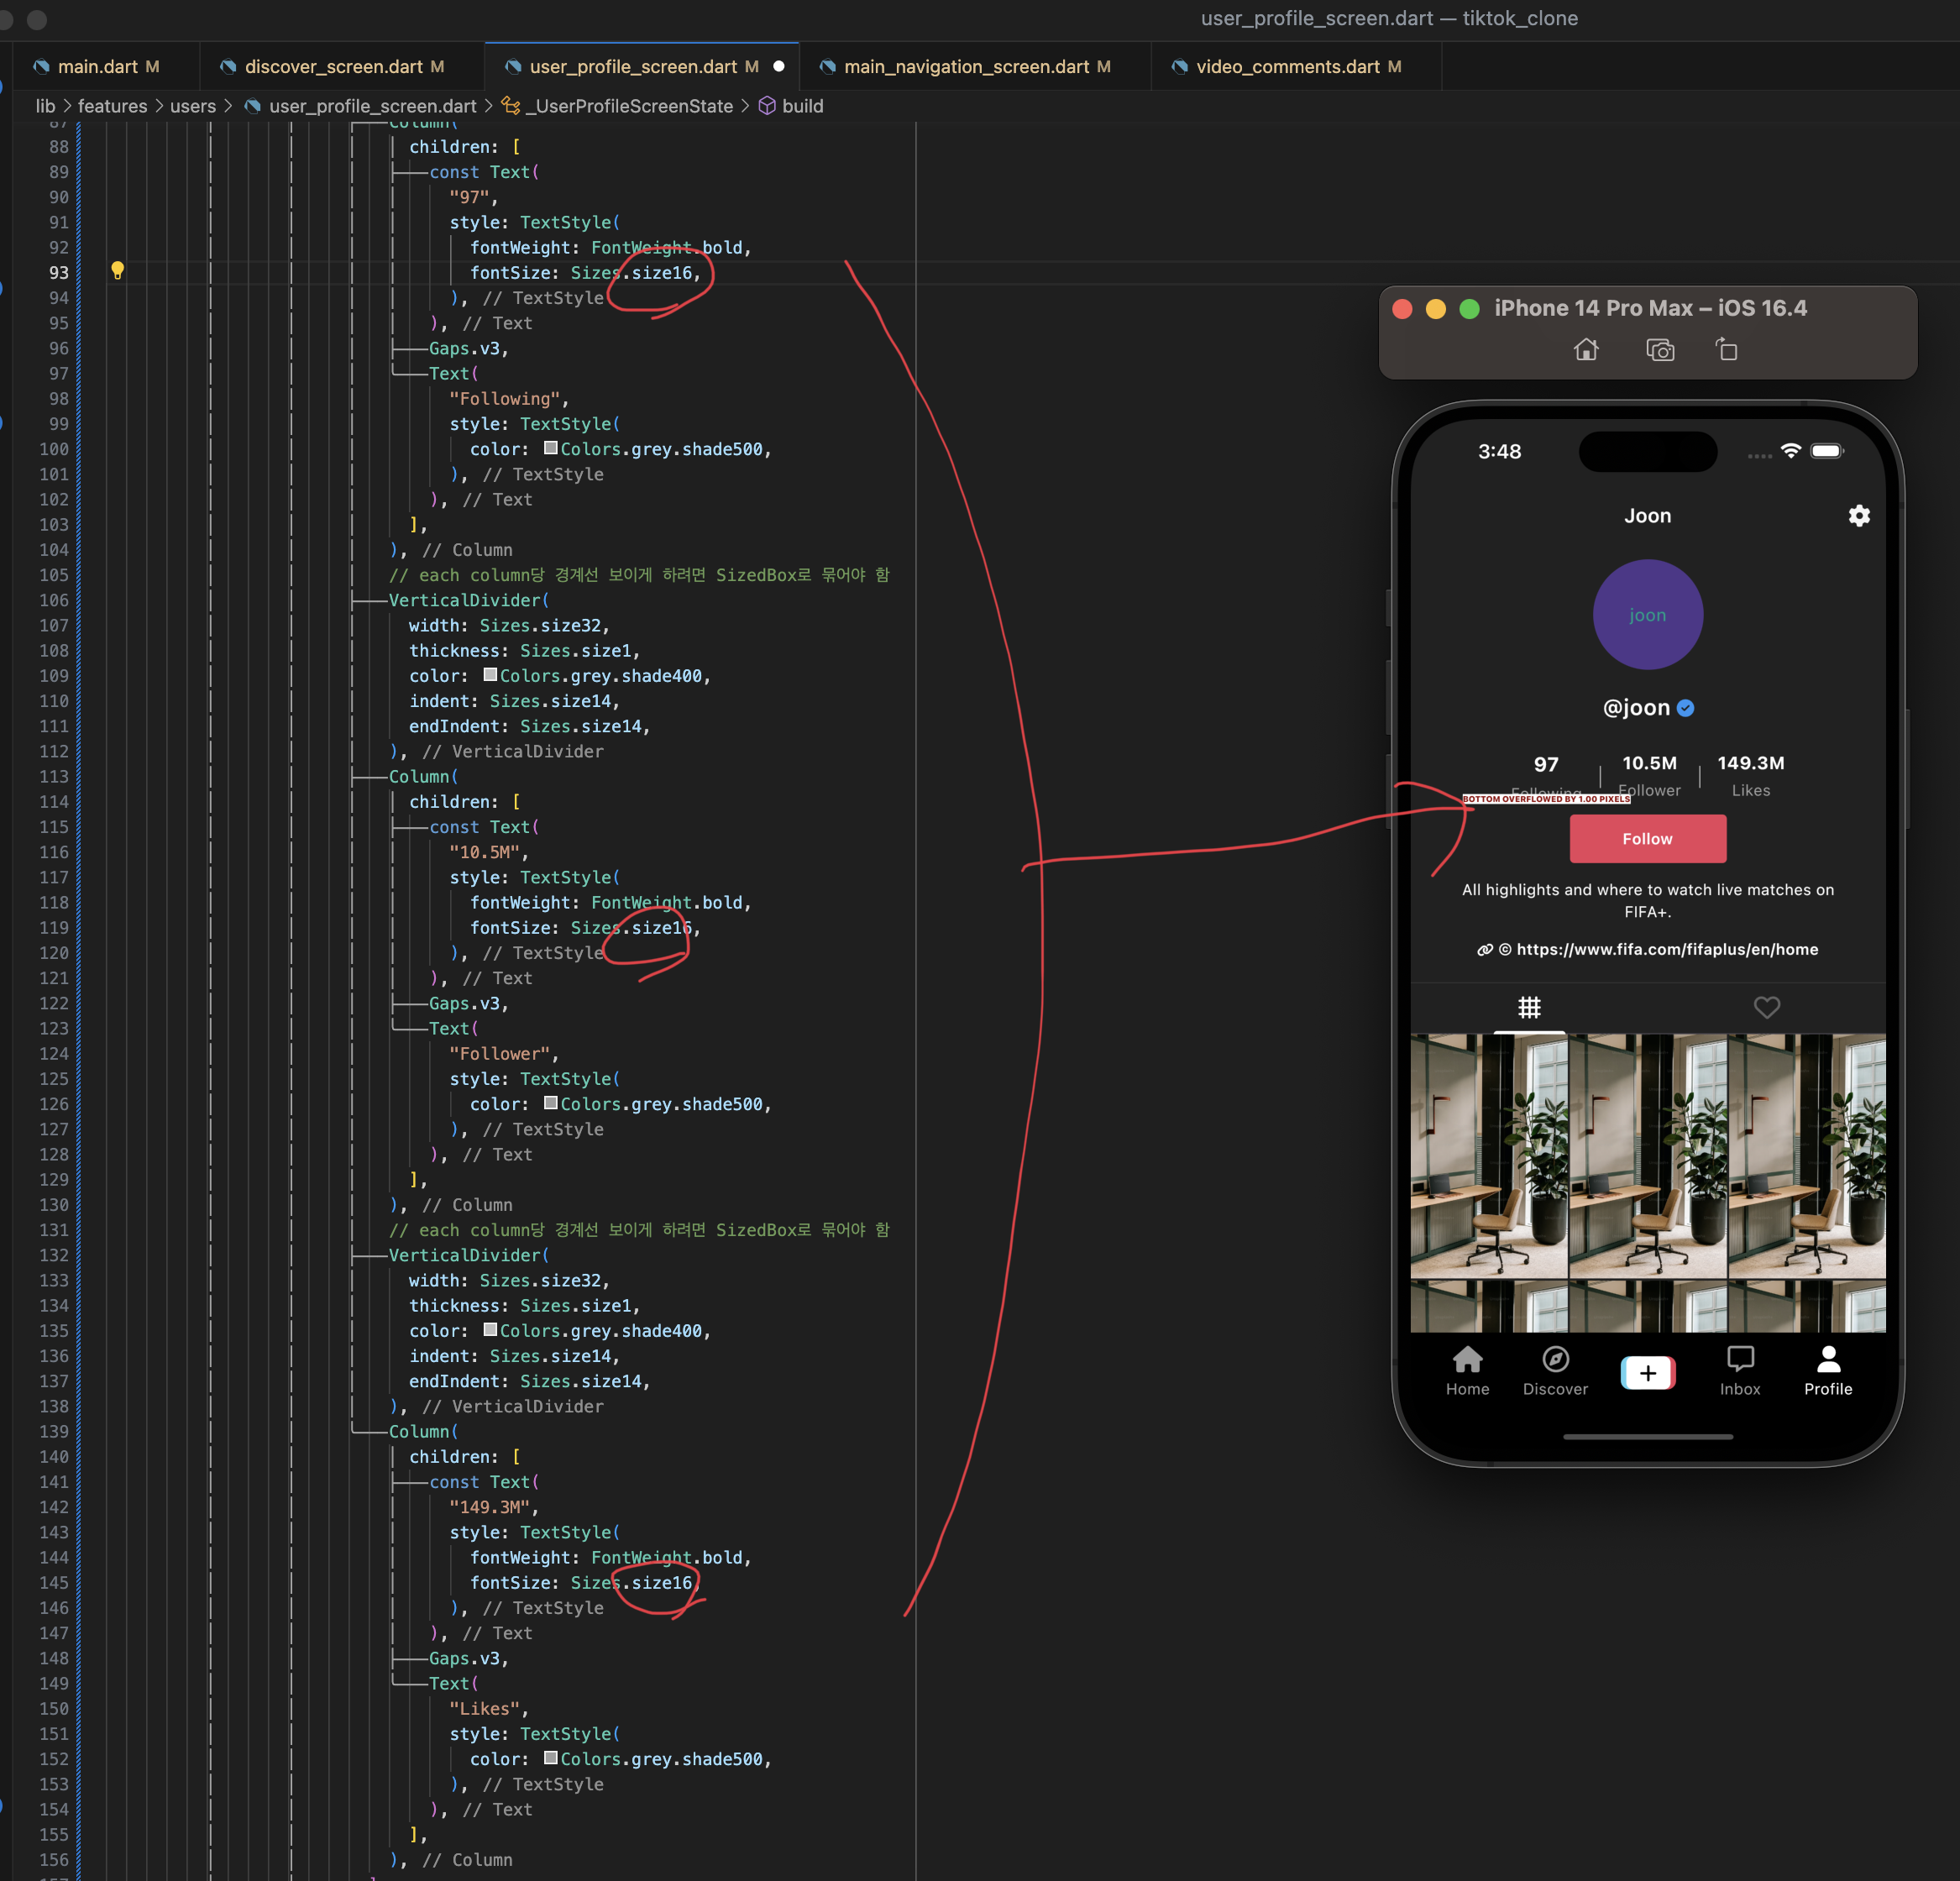1960x1881 pixels.
Task: Open the fifa.com fifaplus link
Action: (1666, 950)
